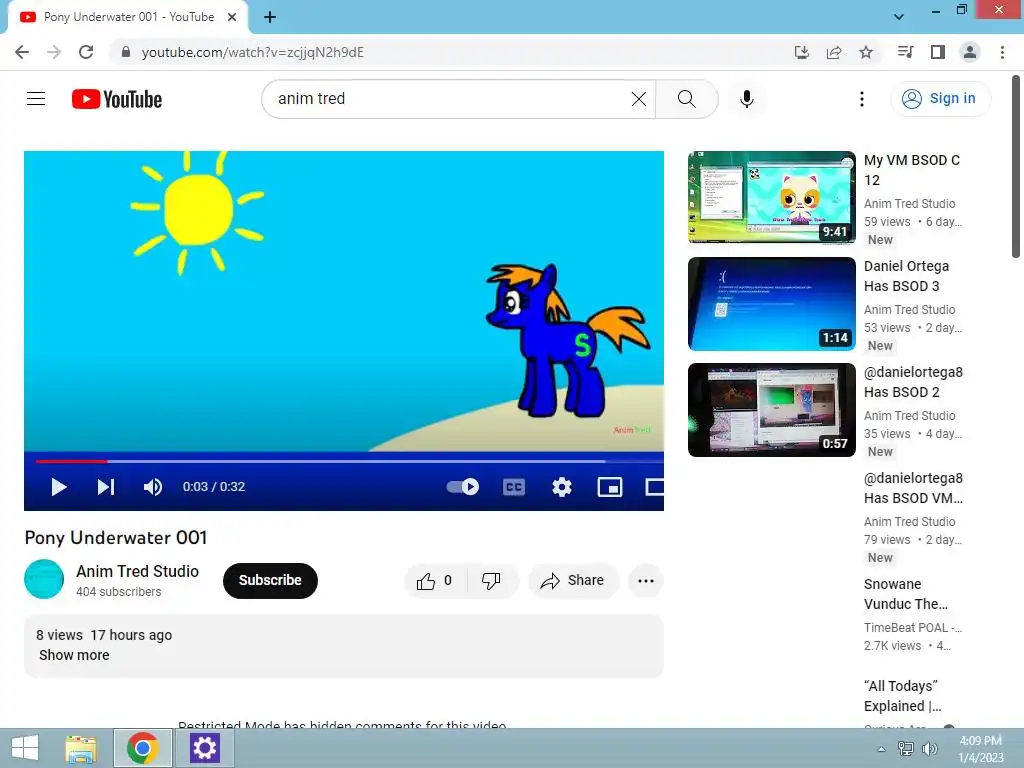
Task: Open My VM BSOD thumbnail
Action: pos(771,197)
